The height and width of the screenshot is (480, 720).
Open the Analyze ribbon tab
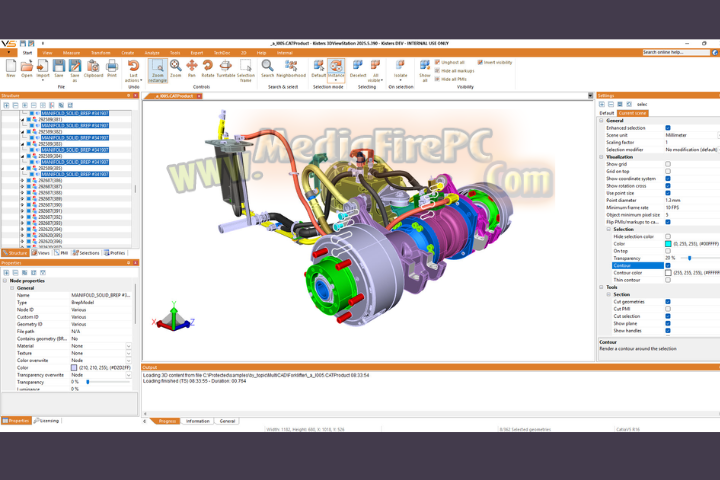click(152, 53)
